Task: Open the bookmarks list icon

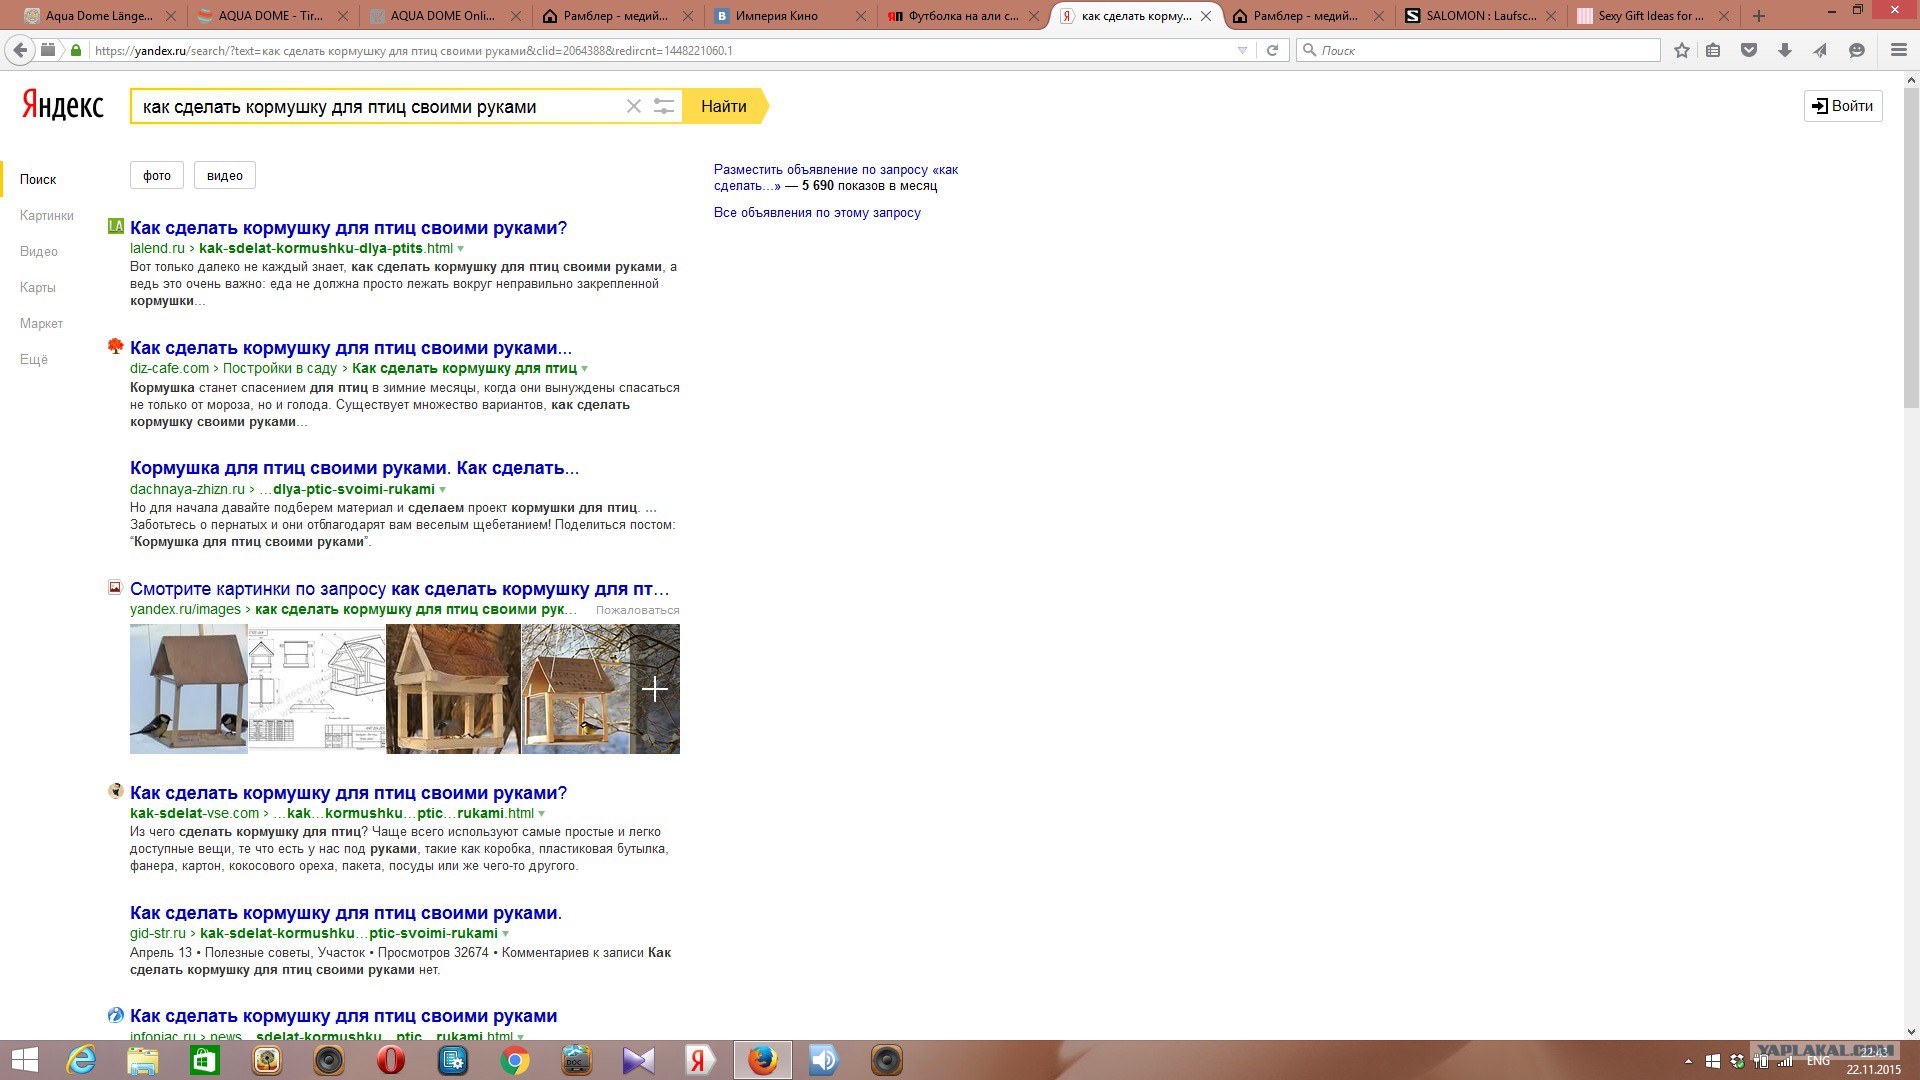Action: point(1713,50)
